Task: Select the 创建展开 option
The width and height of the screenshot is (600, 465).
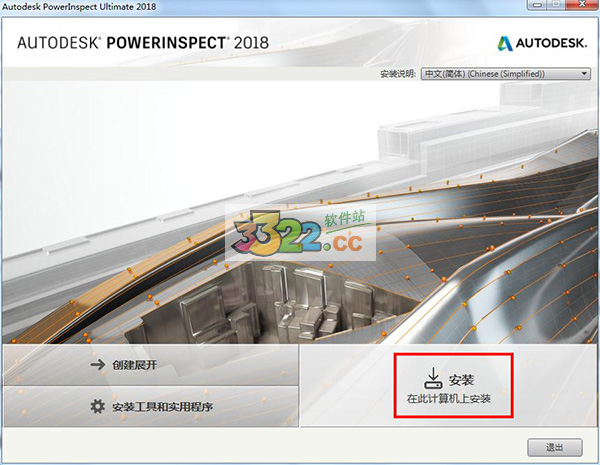Action: coord(151,365)
